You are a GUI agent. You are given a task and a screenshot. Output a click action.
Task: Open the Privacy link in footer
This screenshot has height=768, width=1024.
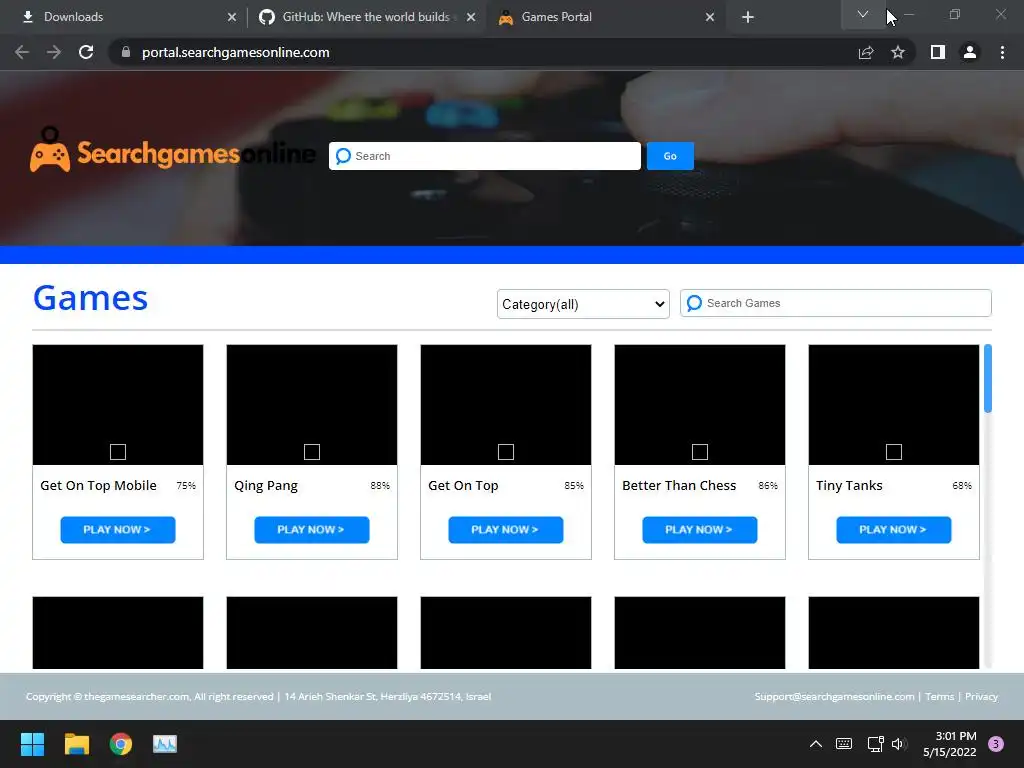981,696
